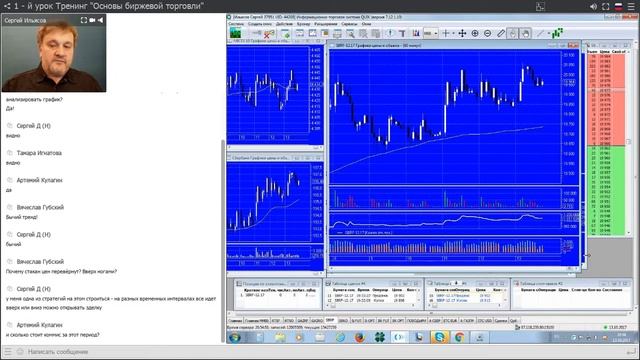Open the folder icon in the Windows taskbar
Viewport: 640px width, 360px height.
point(280,338)
